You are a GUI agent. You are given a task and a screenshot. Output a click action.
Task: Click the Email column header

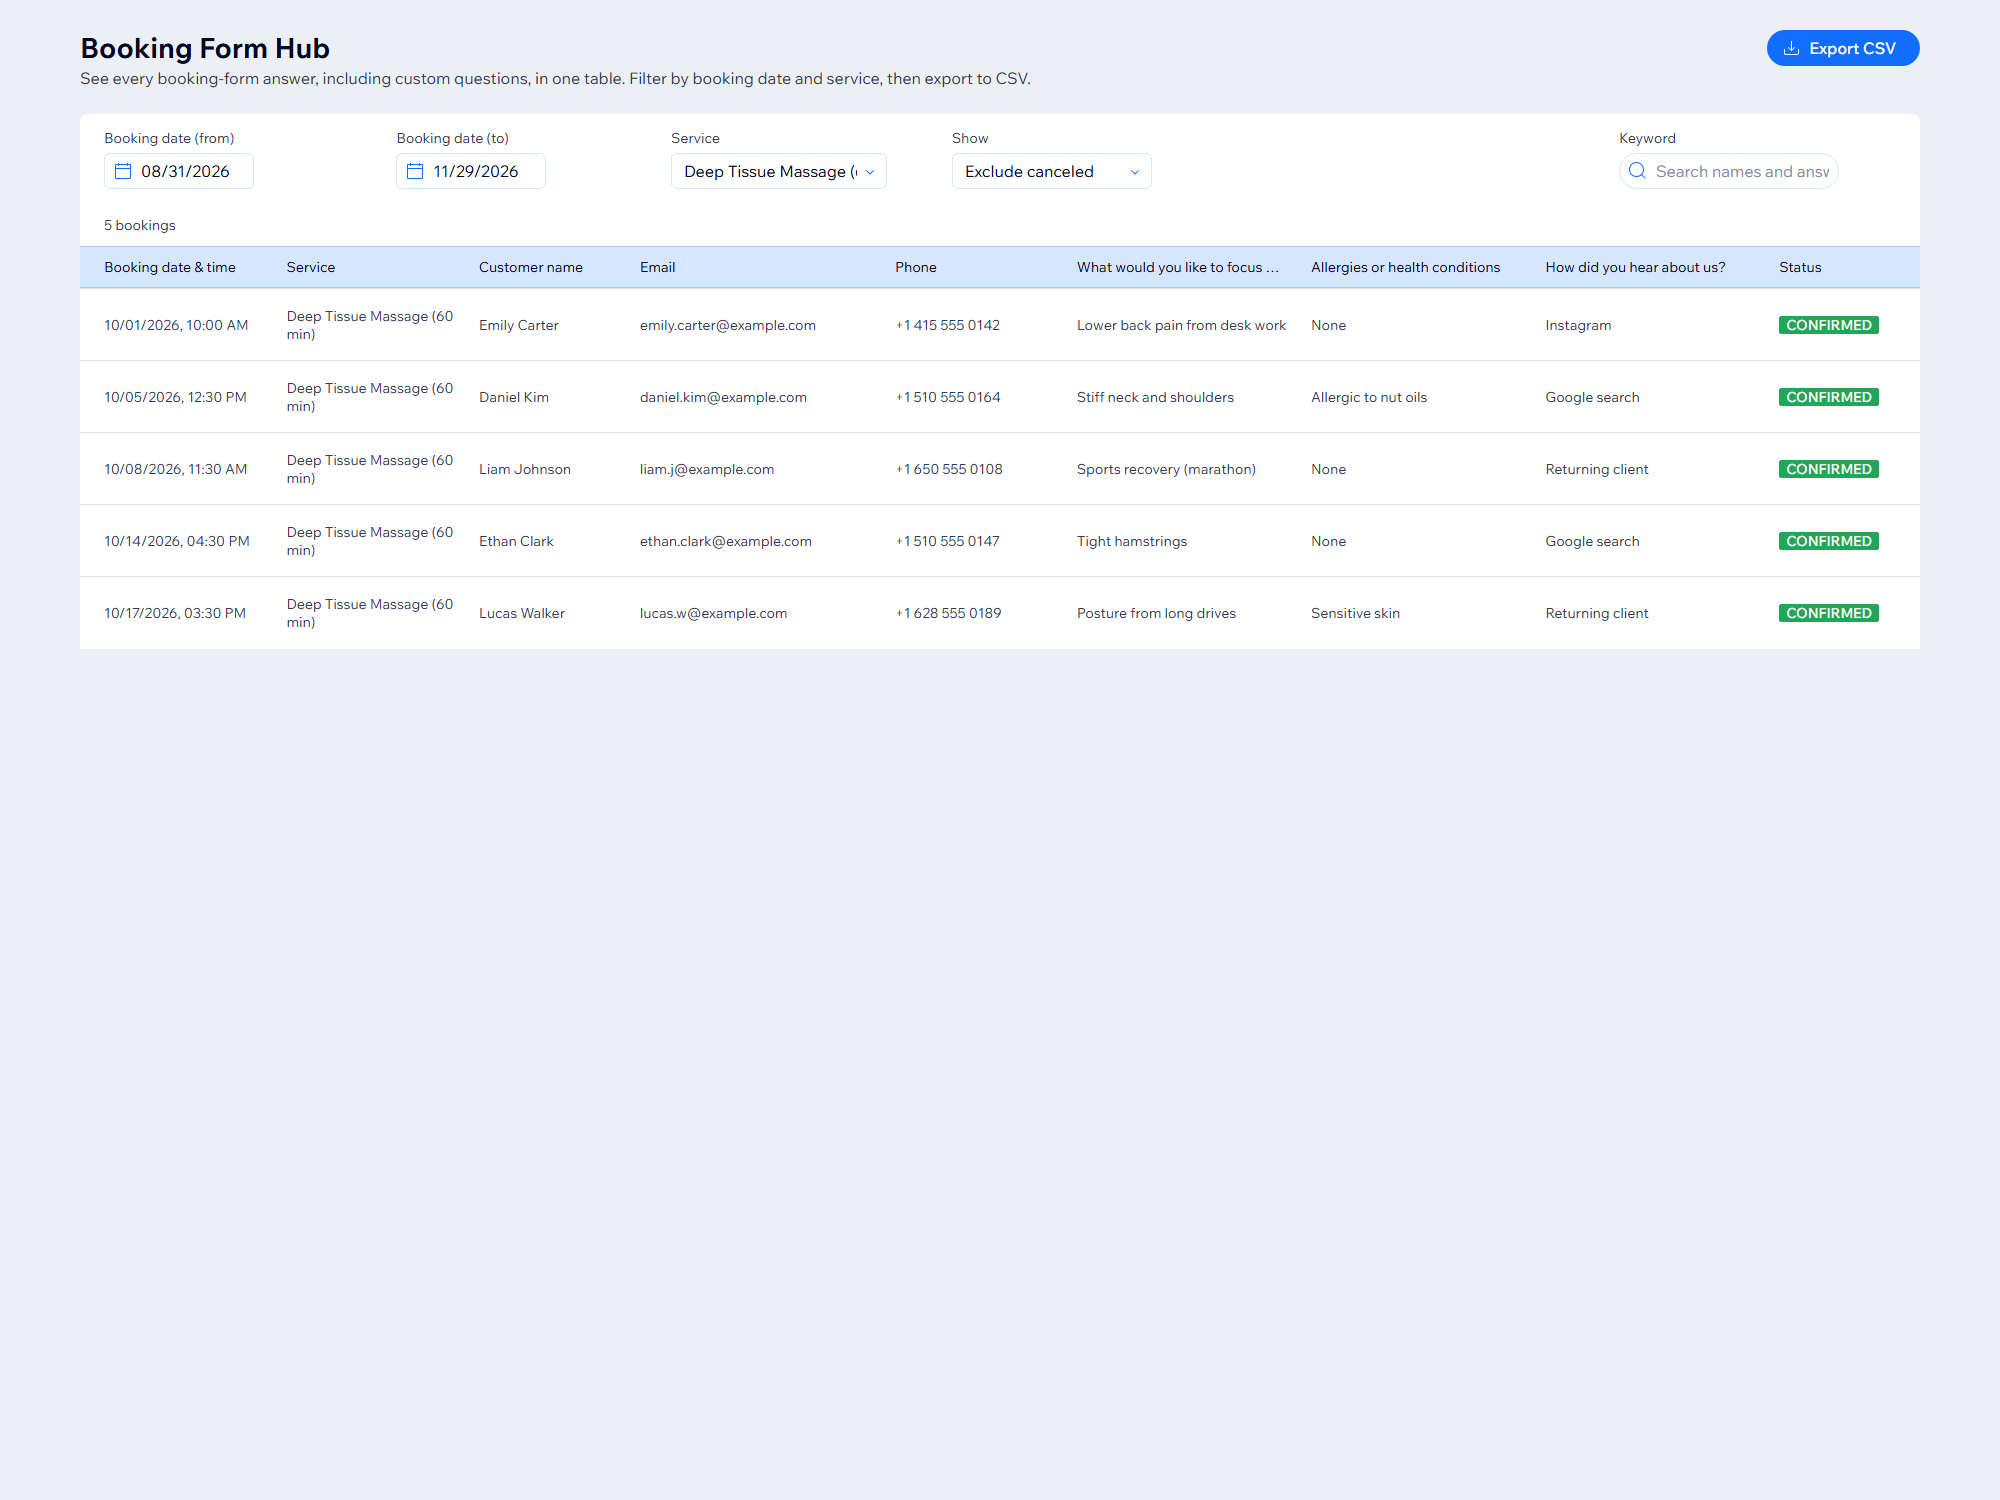pos(657,267)
